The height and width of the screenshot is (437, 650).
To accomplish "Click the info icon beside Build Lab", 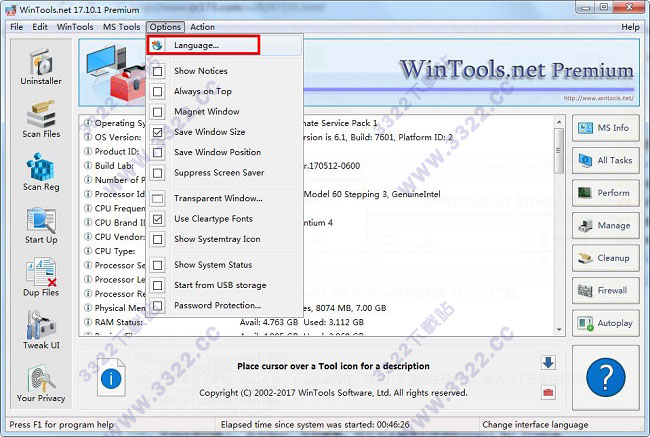I will pyautogui.click(x=88, y=165).
